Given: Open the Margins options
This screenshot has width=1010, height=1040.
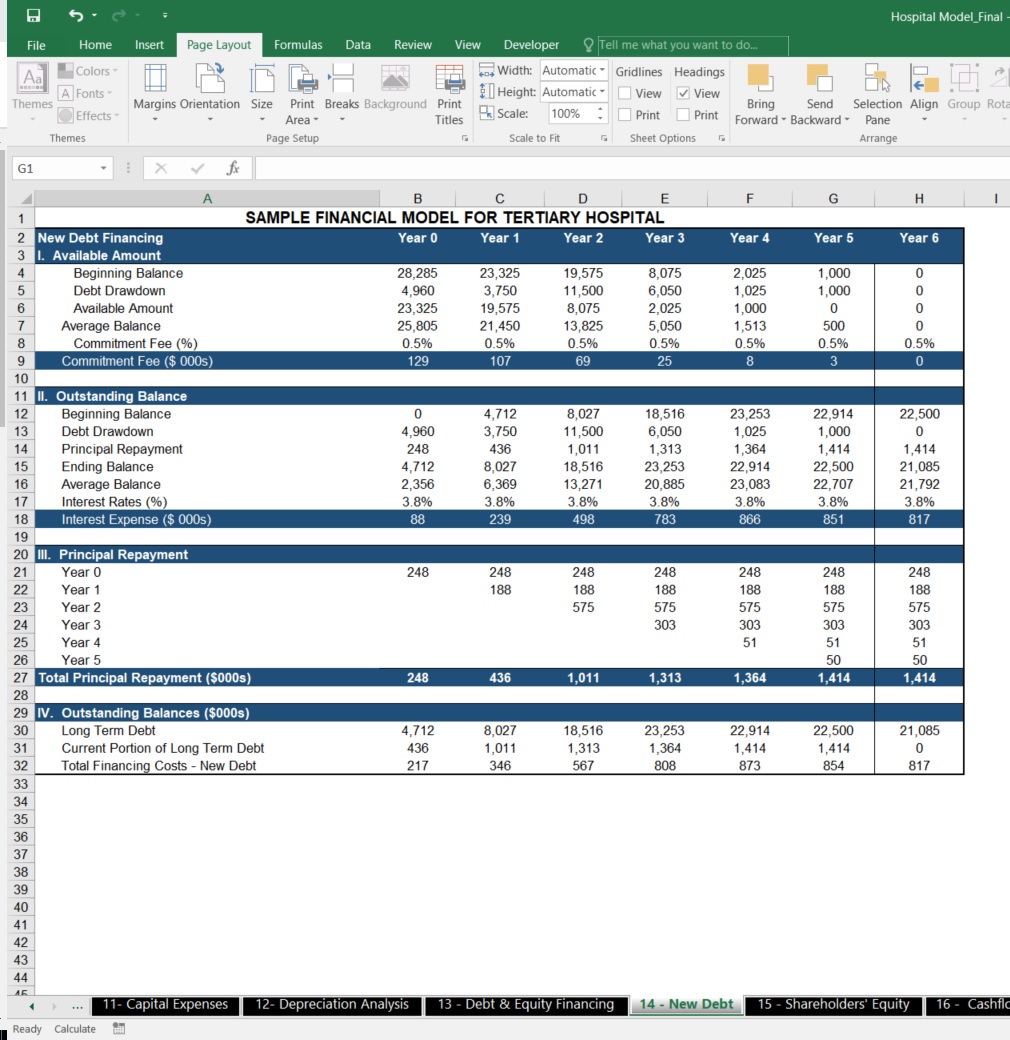Looking at the screenshot, I should [155, 93].
